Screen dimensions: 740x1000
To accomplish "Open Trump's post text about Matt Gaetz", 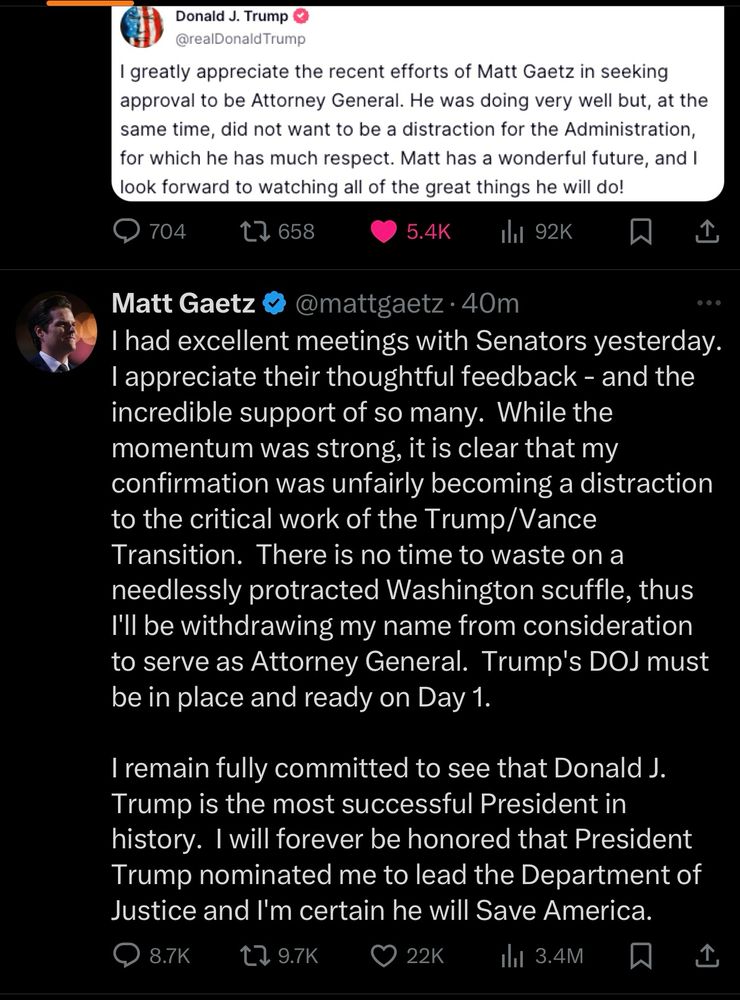I will click(x=400, y=129).
